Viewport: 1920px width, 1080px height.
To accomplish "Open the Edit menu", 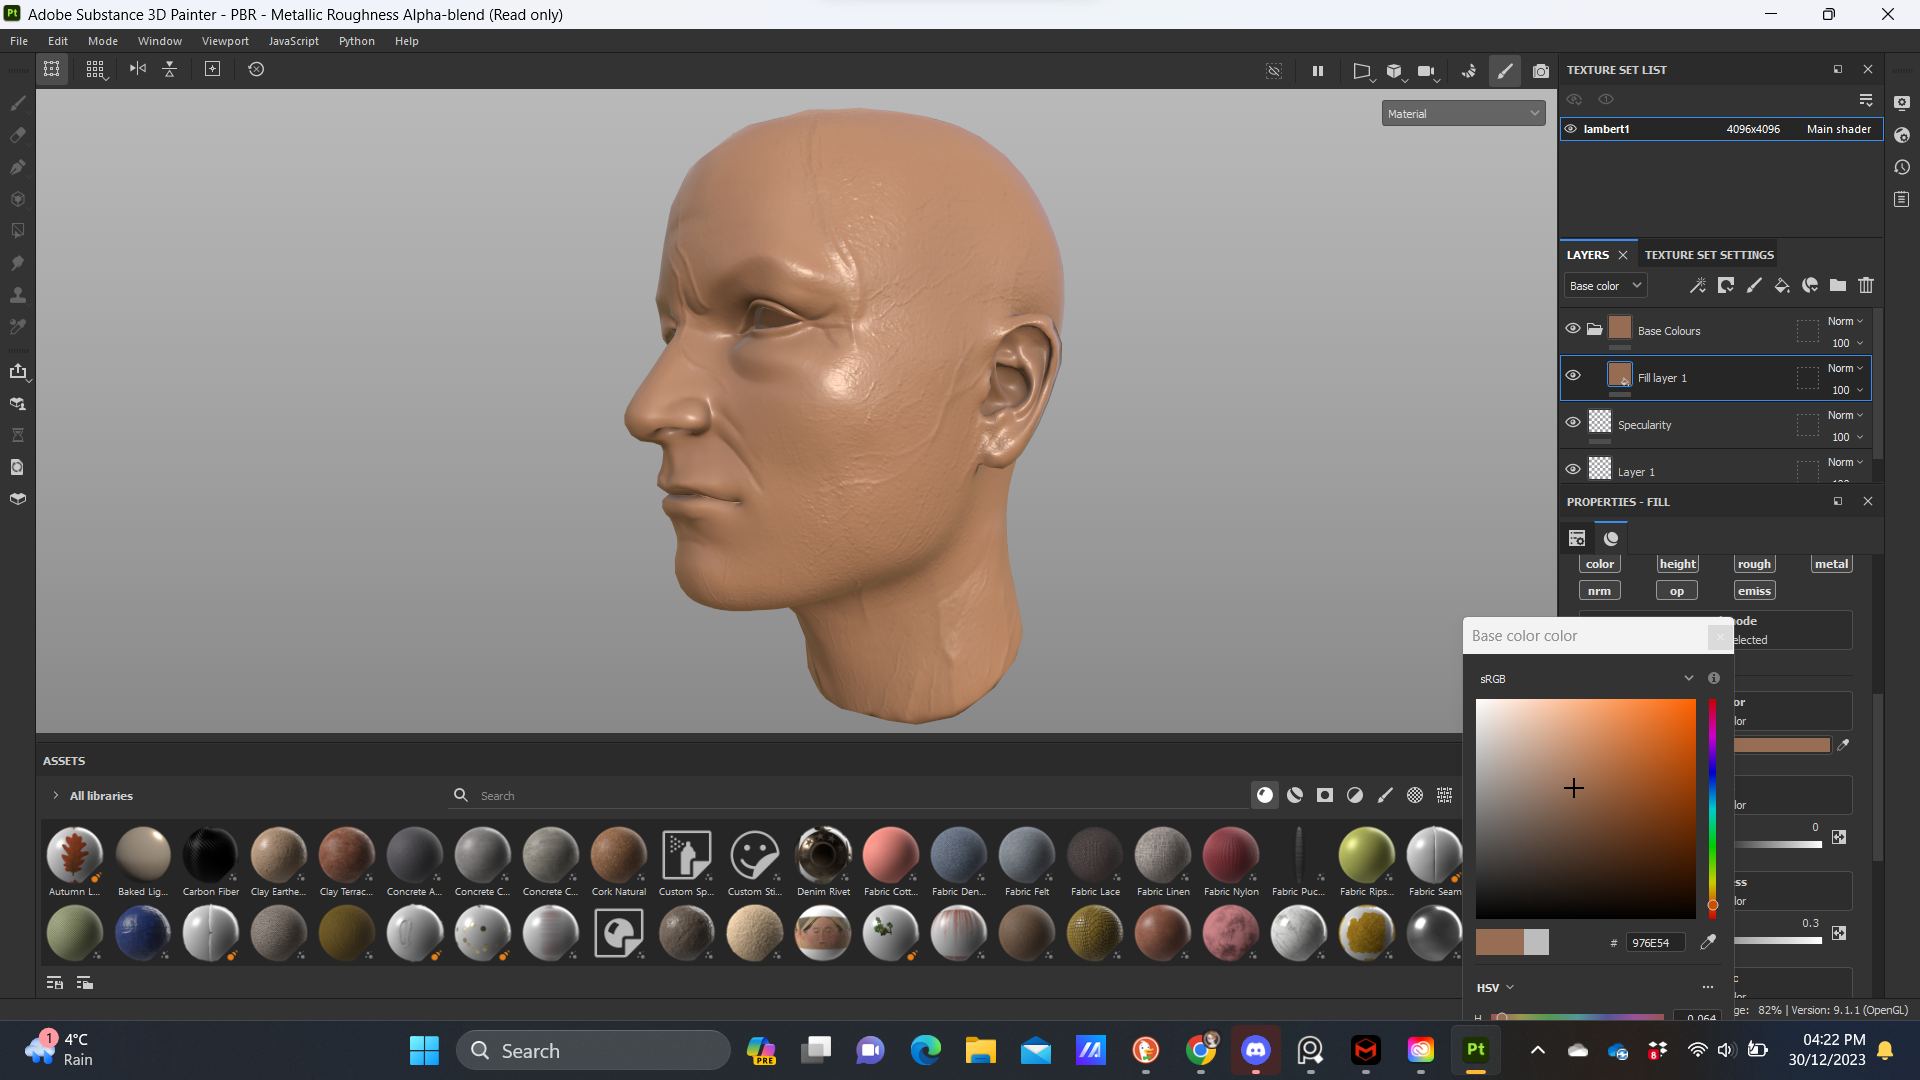I will (x=58, y=41).
